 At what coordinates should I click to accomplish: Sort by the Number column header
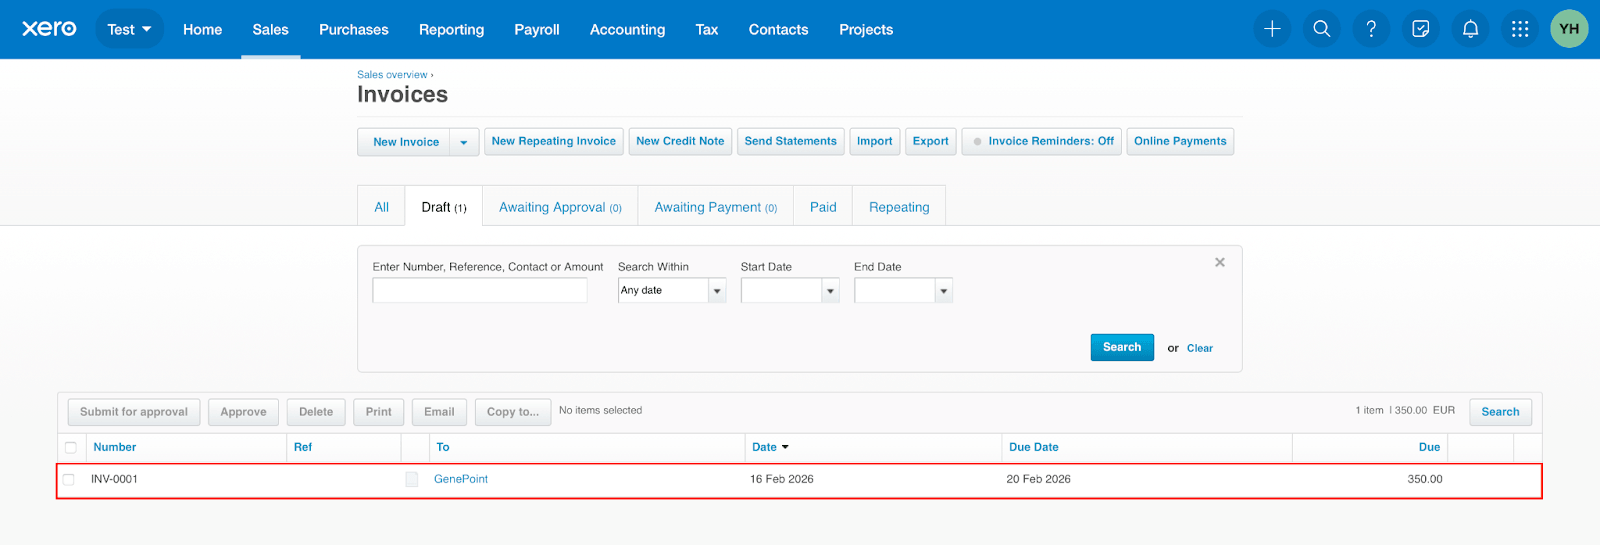(x=115, y=447)
